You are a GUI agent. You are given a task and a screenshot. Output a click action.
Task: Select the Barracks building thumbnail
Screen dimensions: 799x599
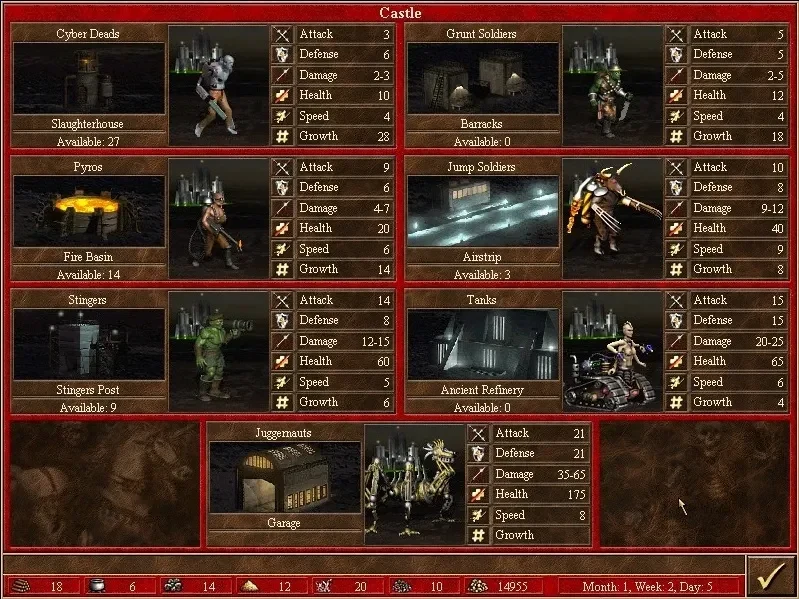(483, 78)
